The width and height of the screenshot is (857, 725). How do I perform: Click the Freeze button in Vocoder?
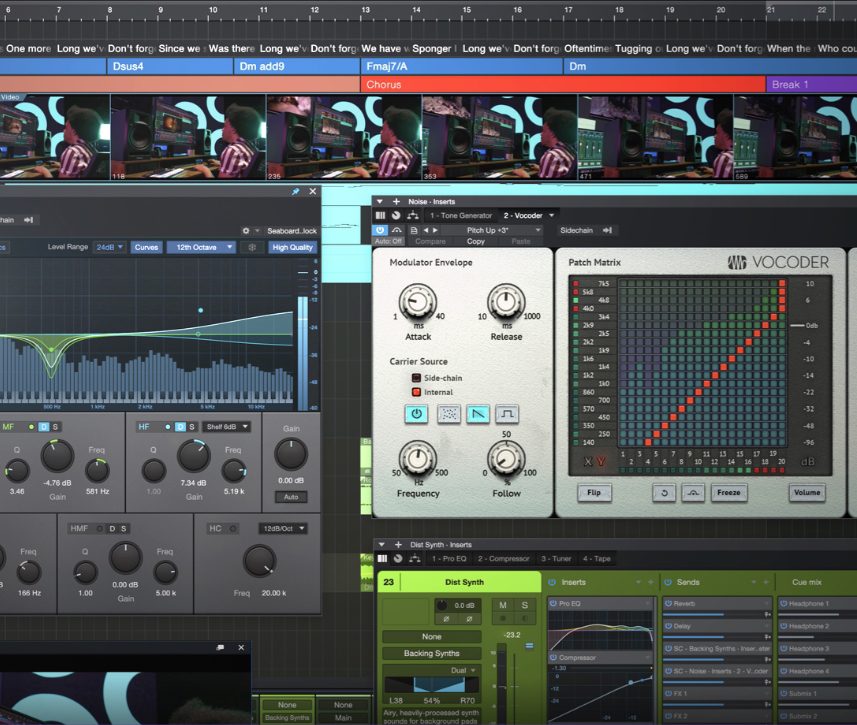[729, 493]
